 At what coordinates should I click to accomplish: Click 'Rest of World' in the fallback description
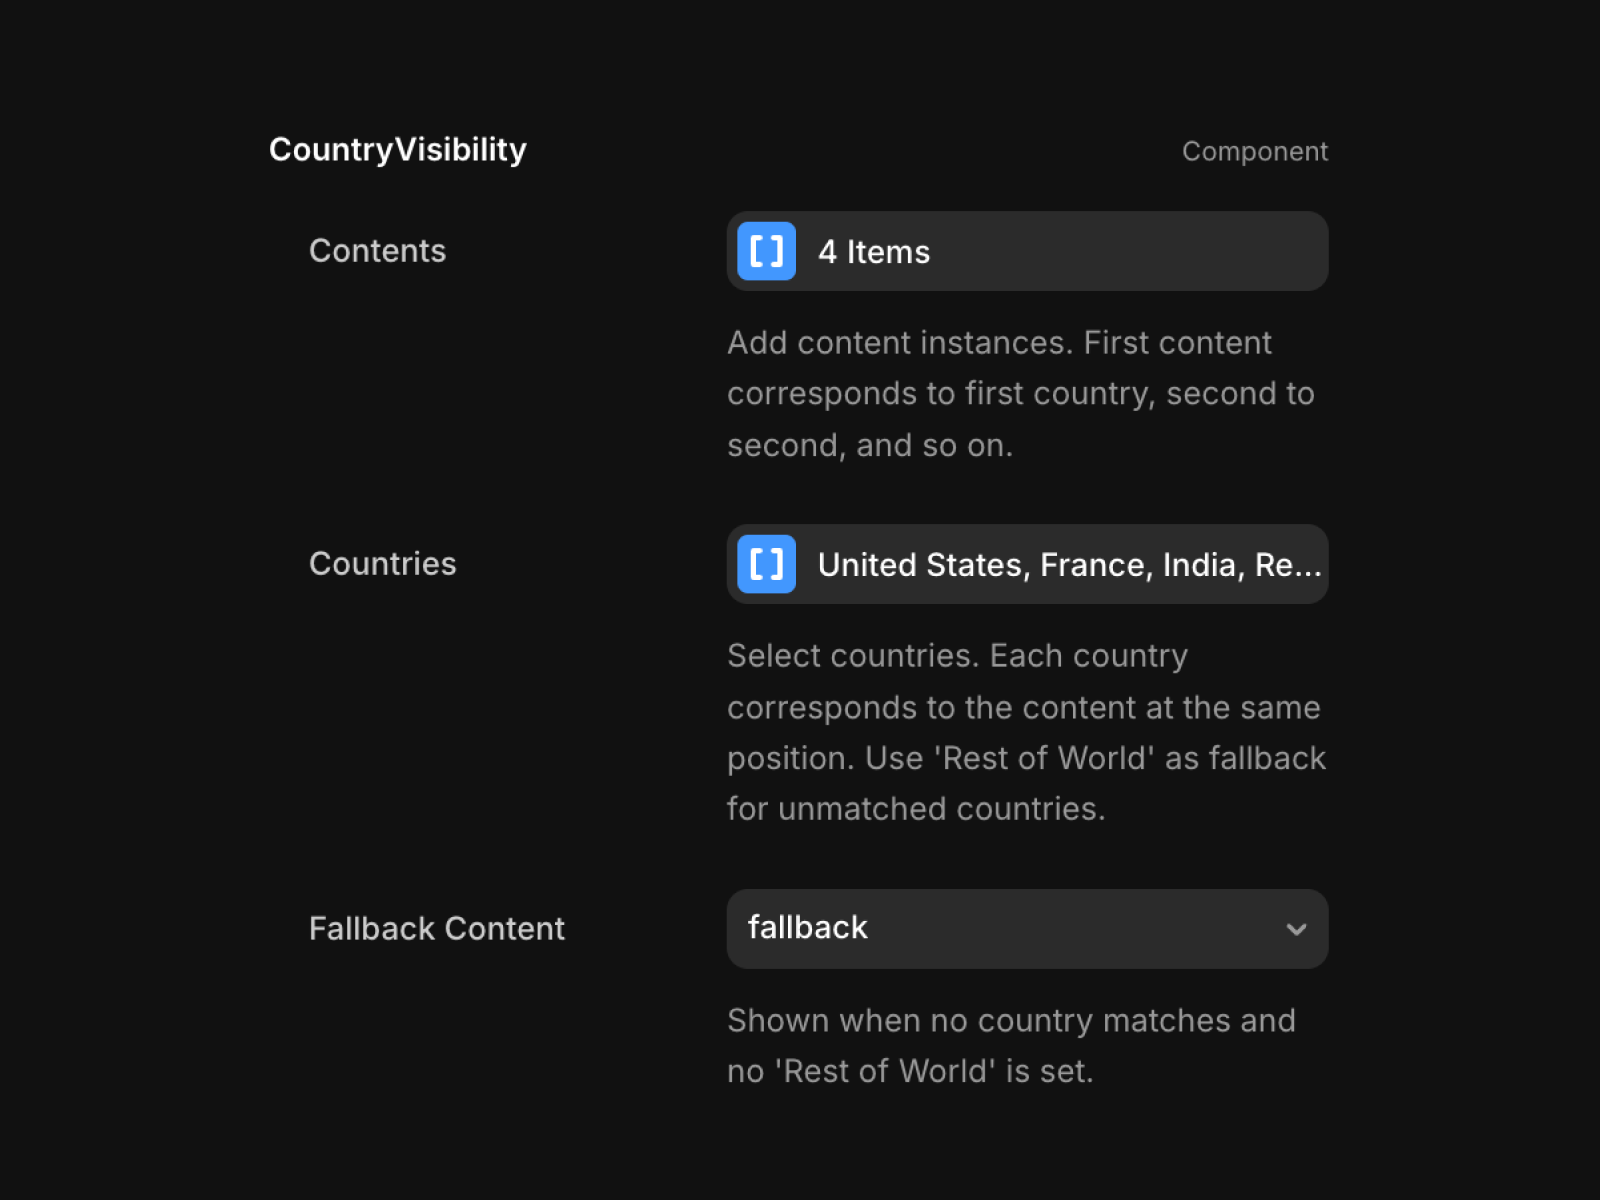pos(889,1072)
